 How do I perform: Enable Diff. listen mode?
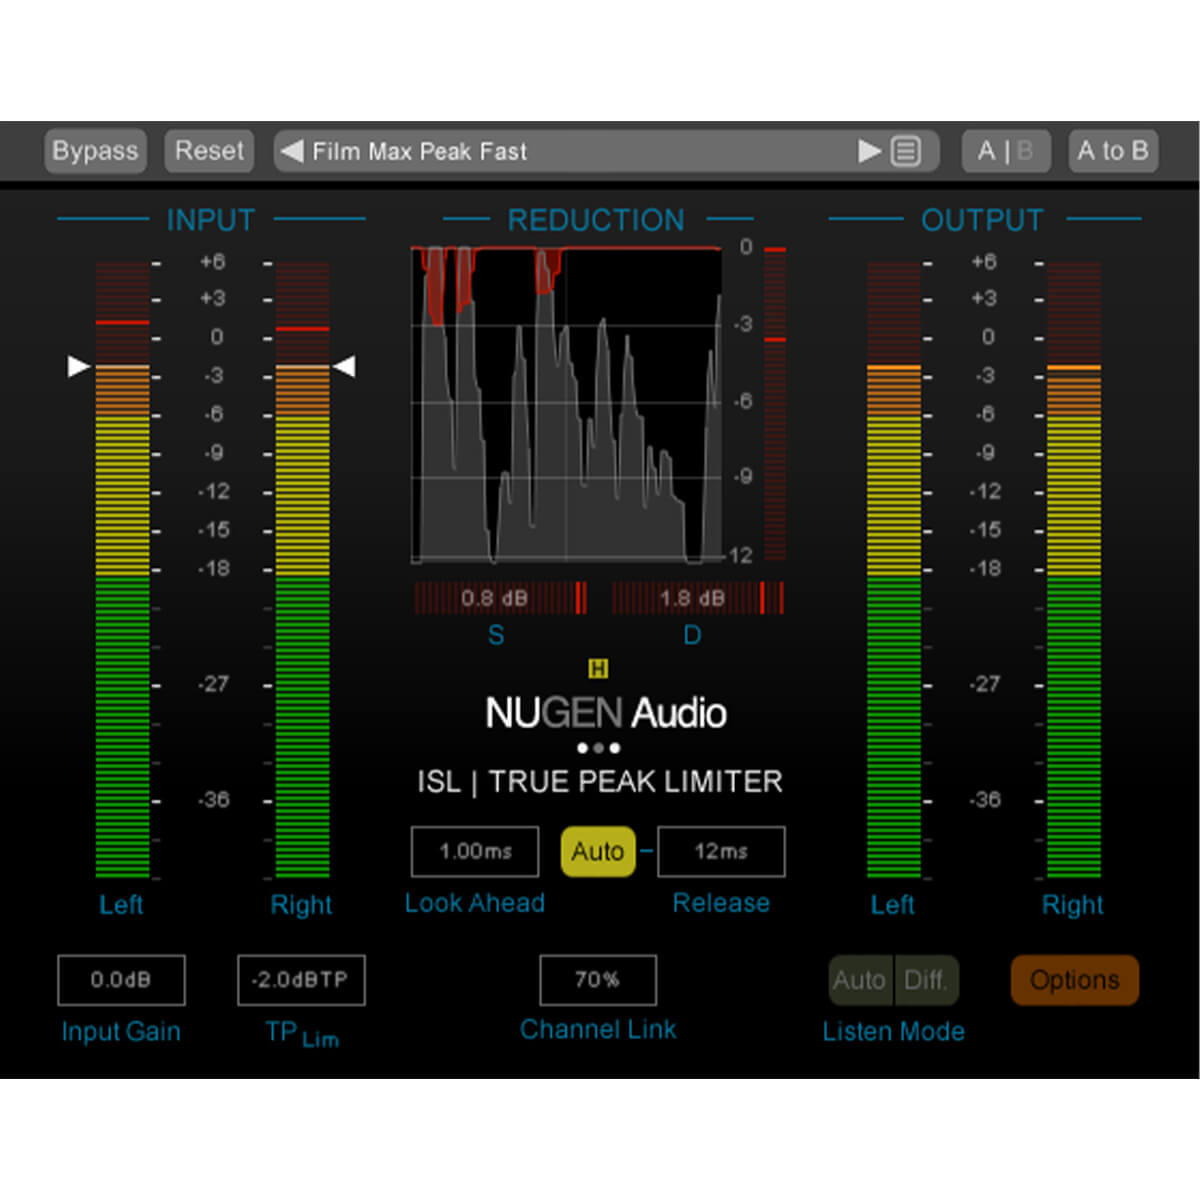click(x=926, y=980)
